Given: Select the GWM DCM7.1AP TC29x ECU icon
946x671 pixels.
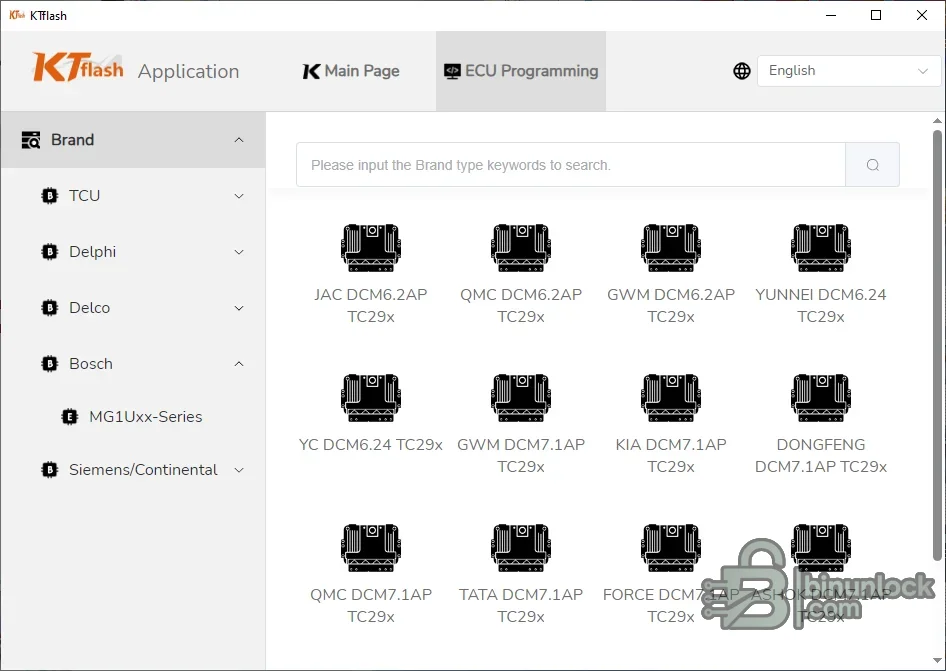Looking at the screenshot, I should point(521,398).
